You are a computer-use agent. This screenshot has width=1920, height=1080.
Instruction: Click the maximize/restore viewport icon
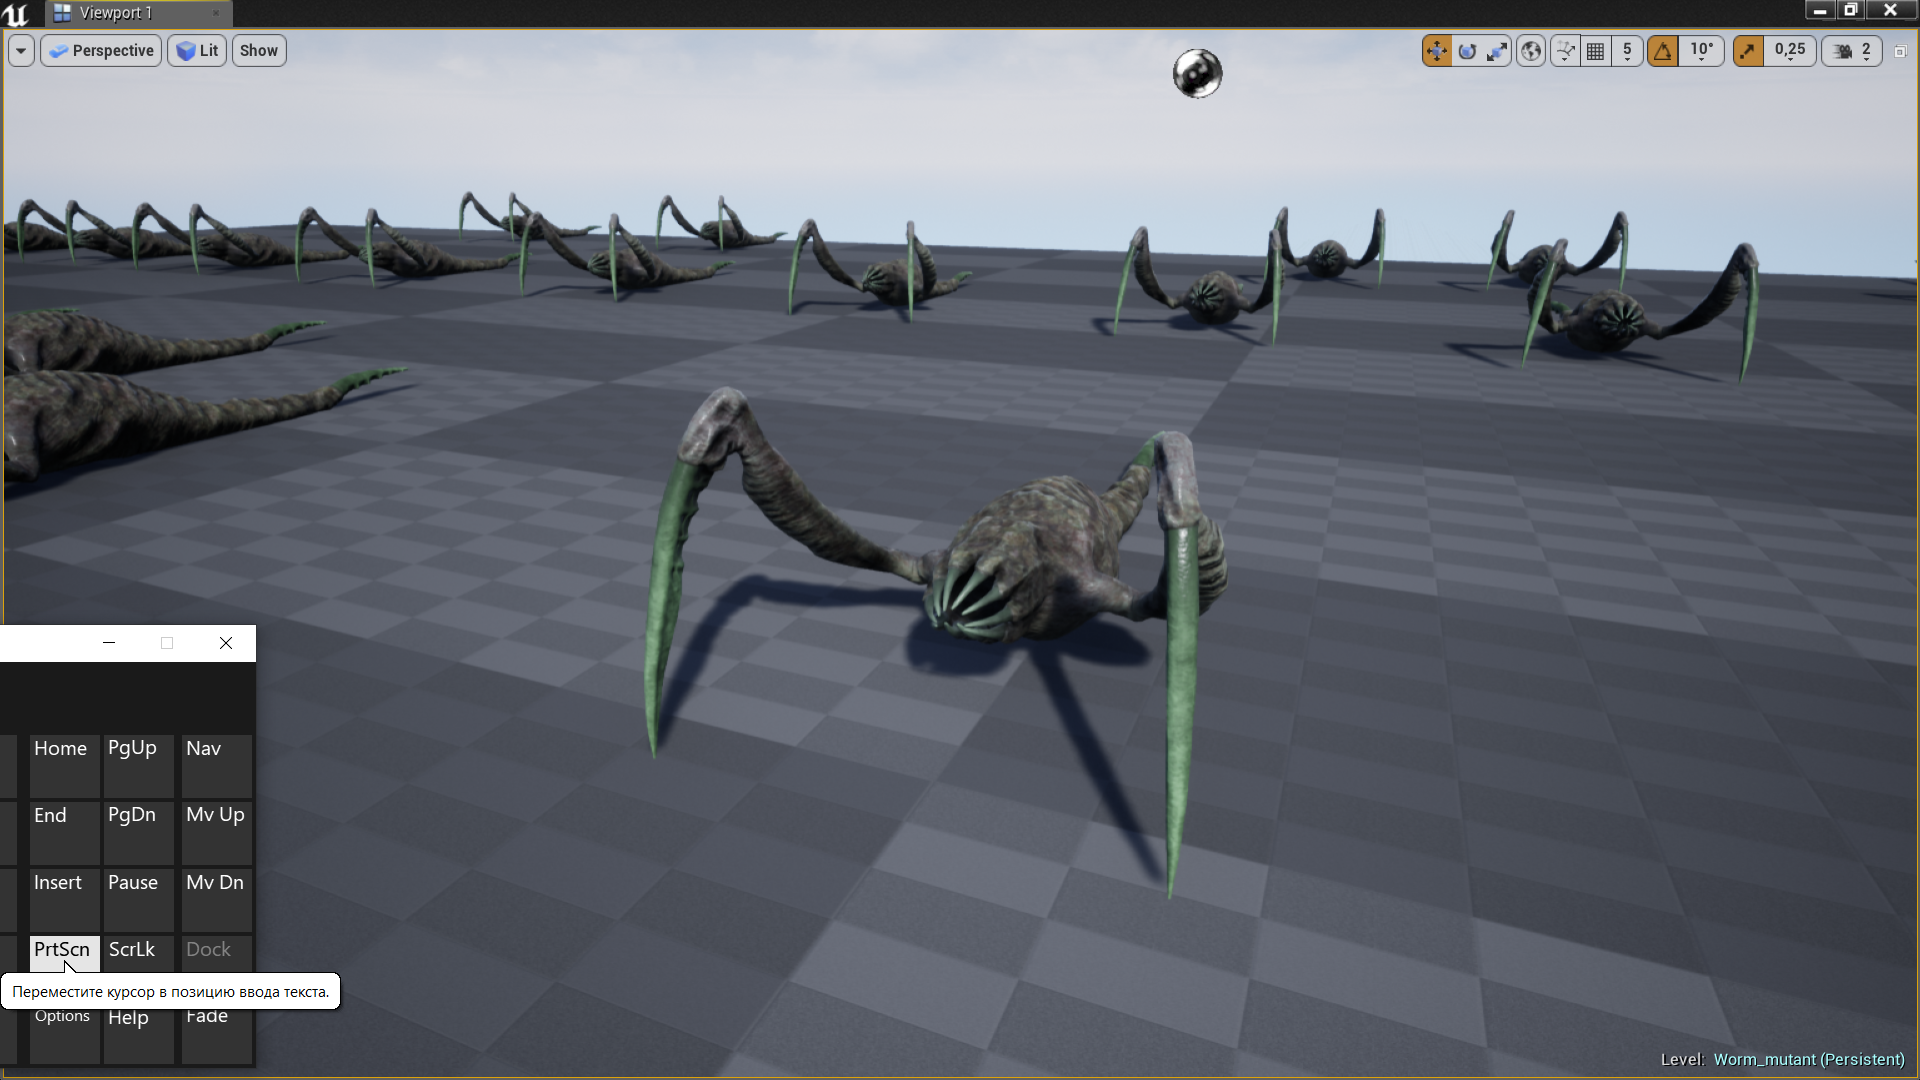(1901, 51)
